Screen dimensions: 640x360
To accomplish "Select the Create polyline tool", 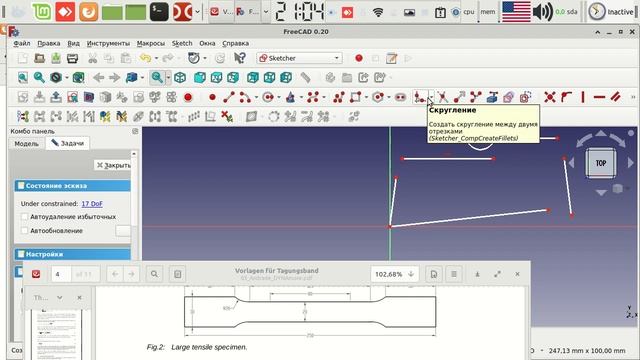I will (x=338, y=97).
